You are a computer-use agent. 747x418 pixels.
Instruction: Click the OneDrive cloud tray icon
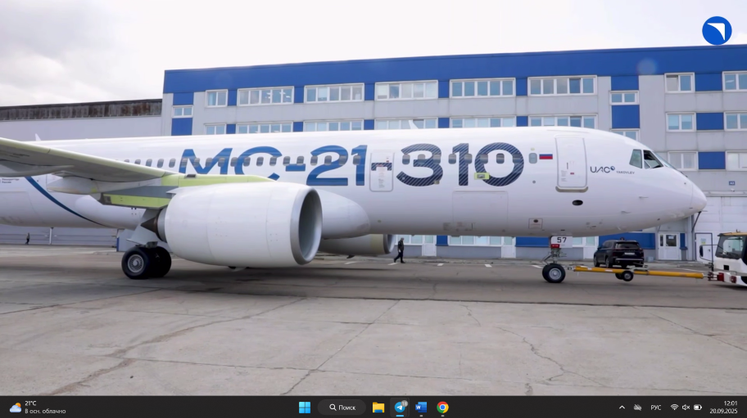638,407
